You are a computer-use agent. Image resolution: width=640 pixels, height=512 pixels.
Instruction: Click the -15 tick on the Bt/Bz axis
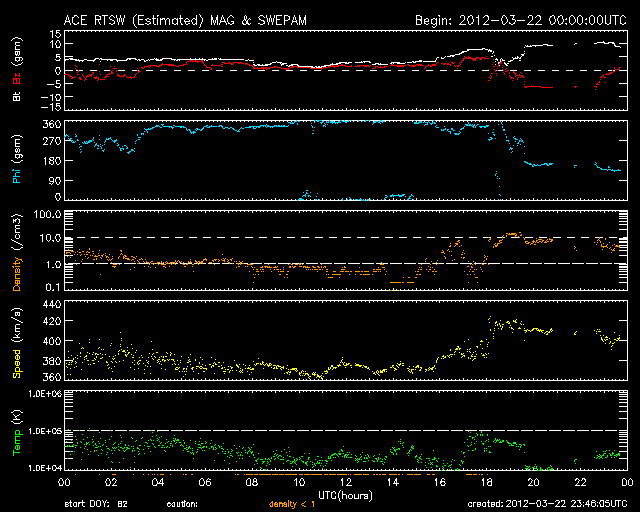tap(51, 107)
